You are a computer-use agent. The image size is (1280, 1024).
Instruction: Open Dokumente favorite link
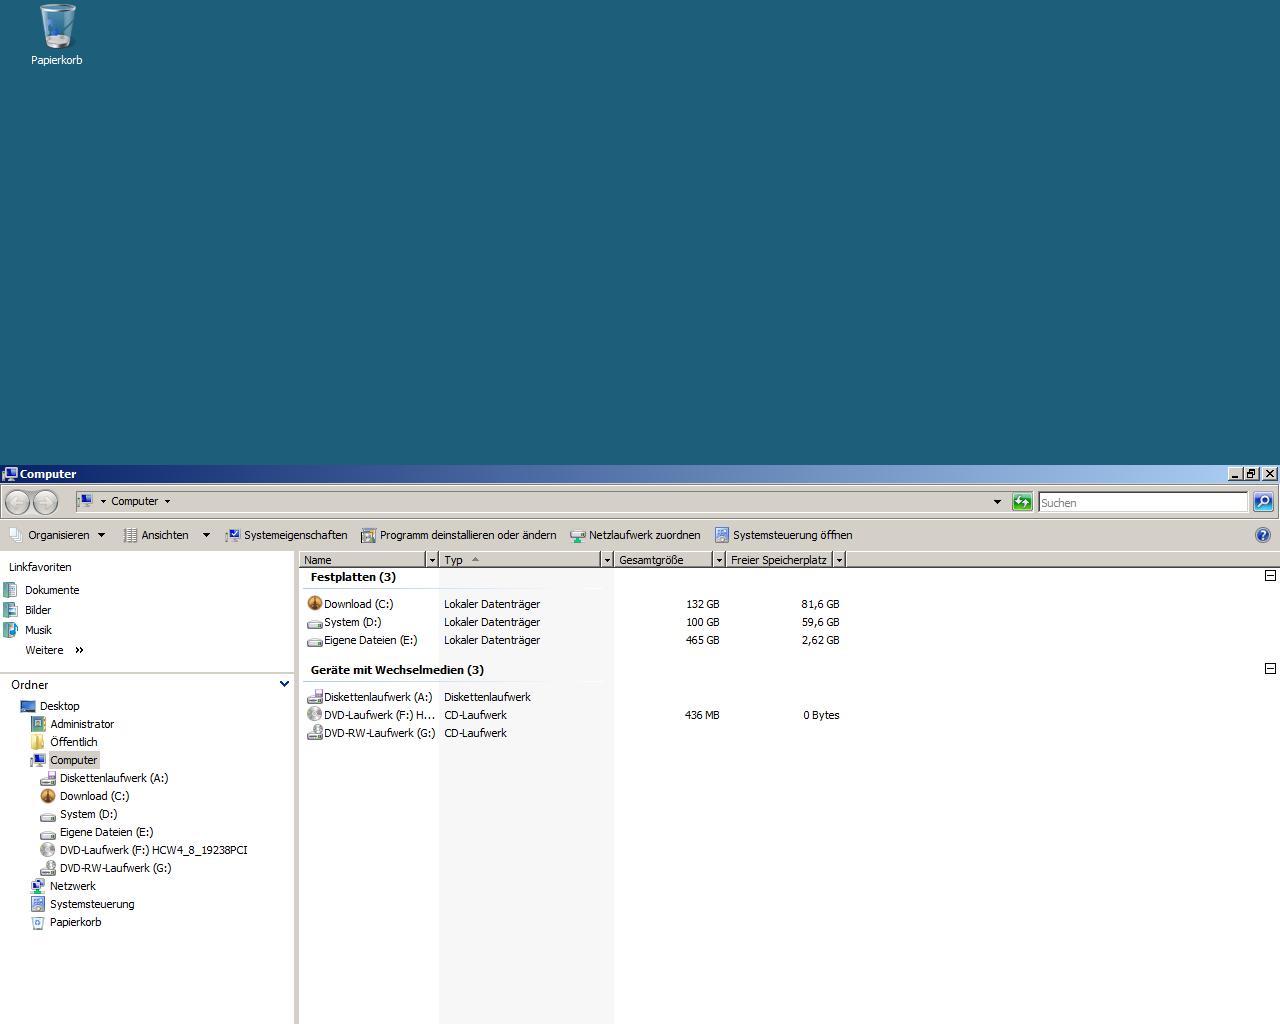(52, 590)
